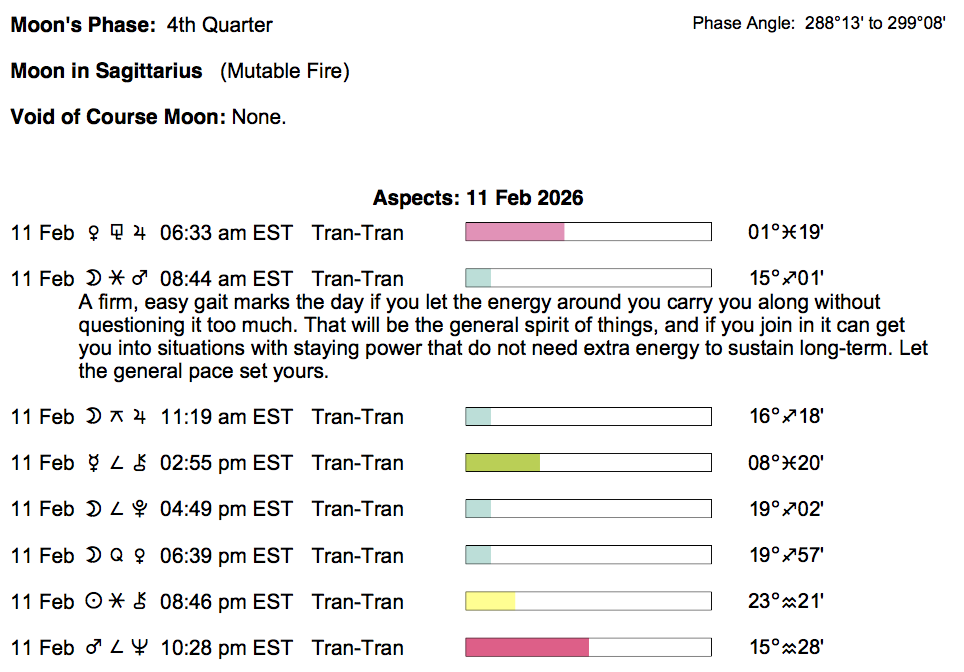Click the Mars–Neptune aspect glyphs at 10:28 pm
The image size is (964, 672).
click(117, 648)
